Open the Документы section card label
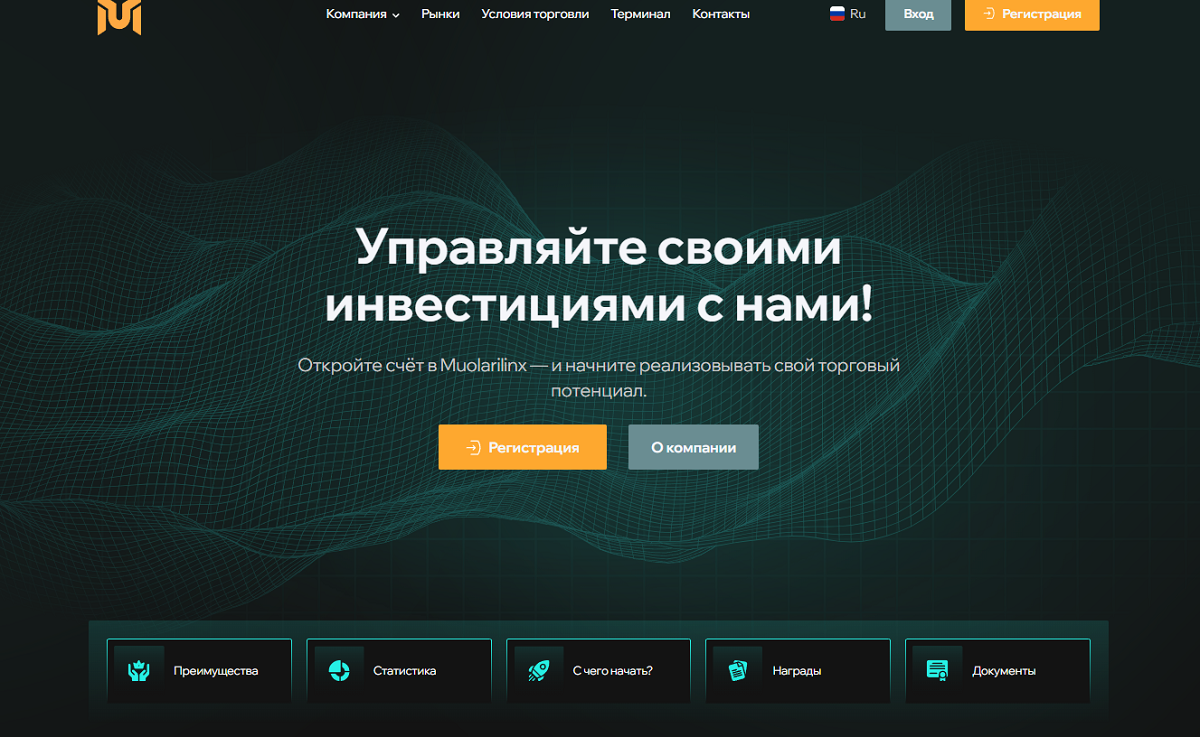The height and width of the screenshot is (737, 1200). coord(1003,671)
